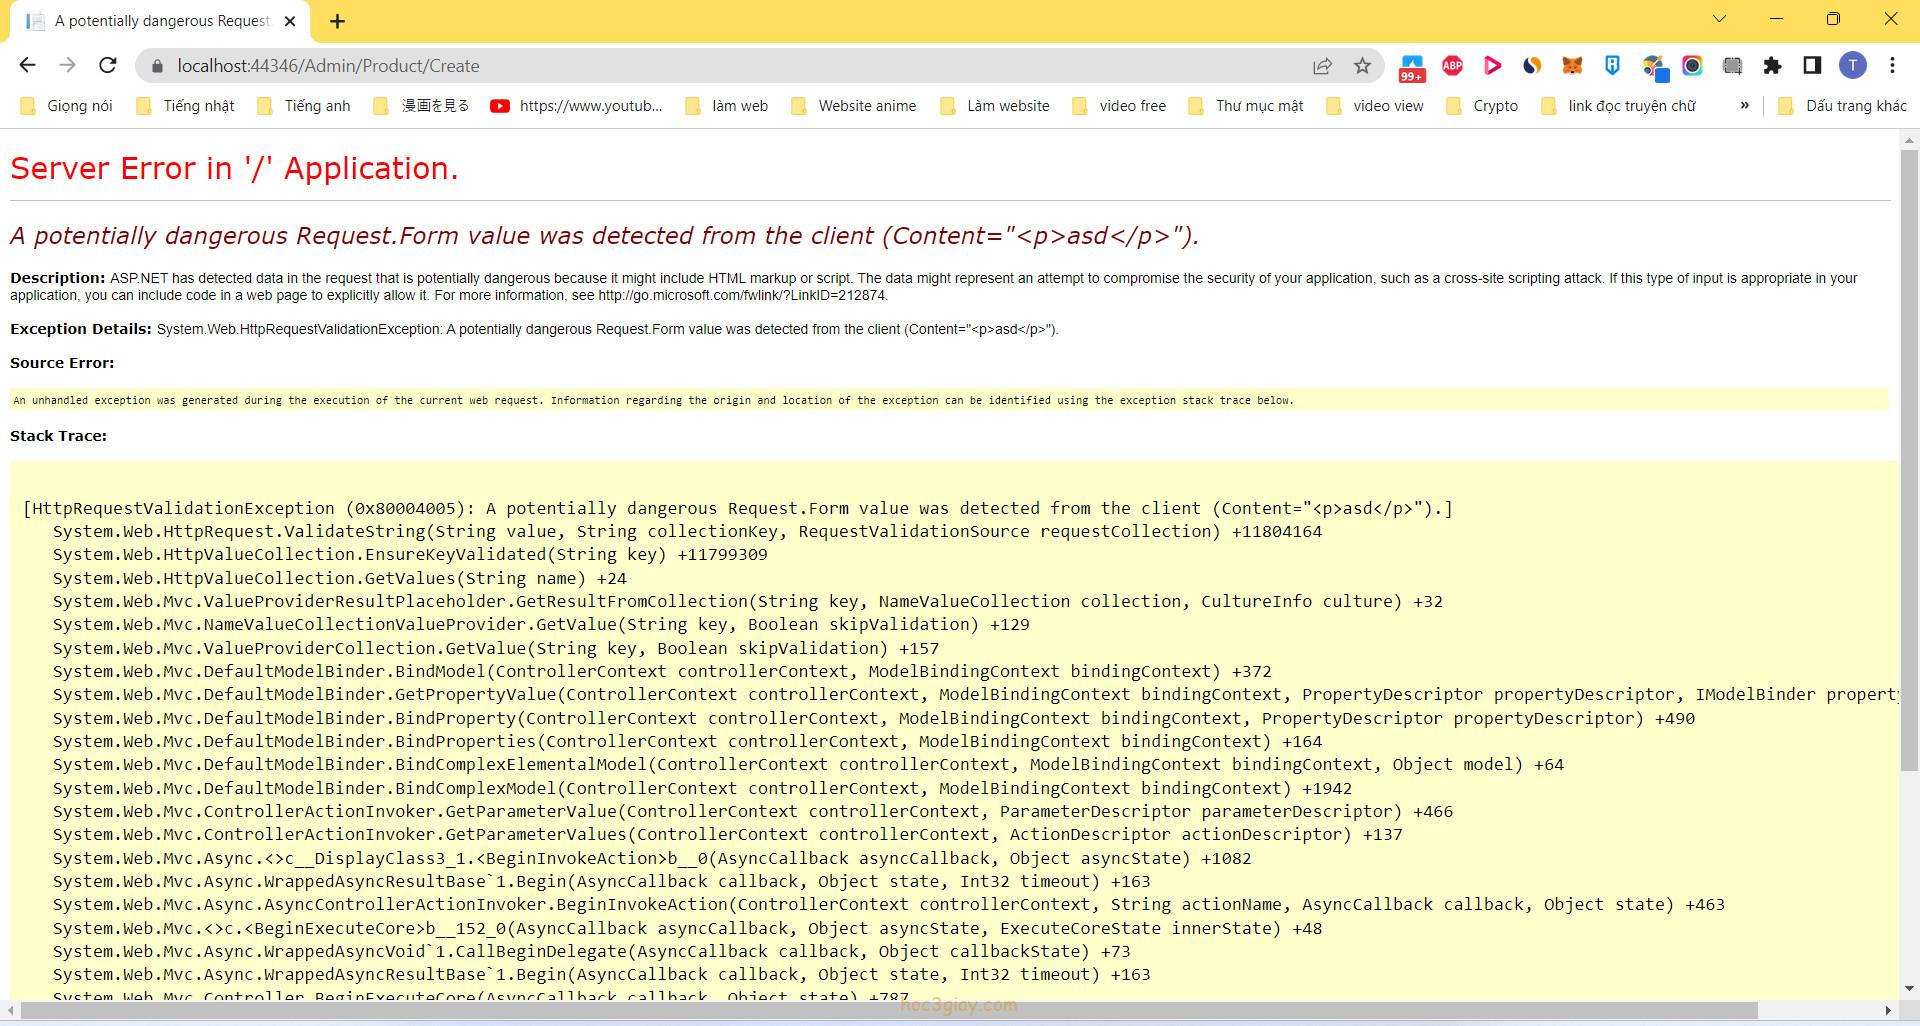Screen dimensions: 1920x1026
Task: Click the Adblock Plus extension icon
Action: (1452, 66)
